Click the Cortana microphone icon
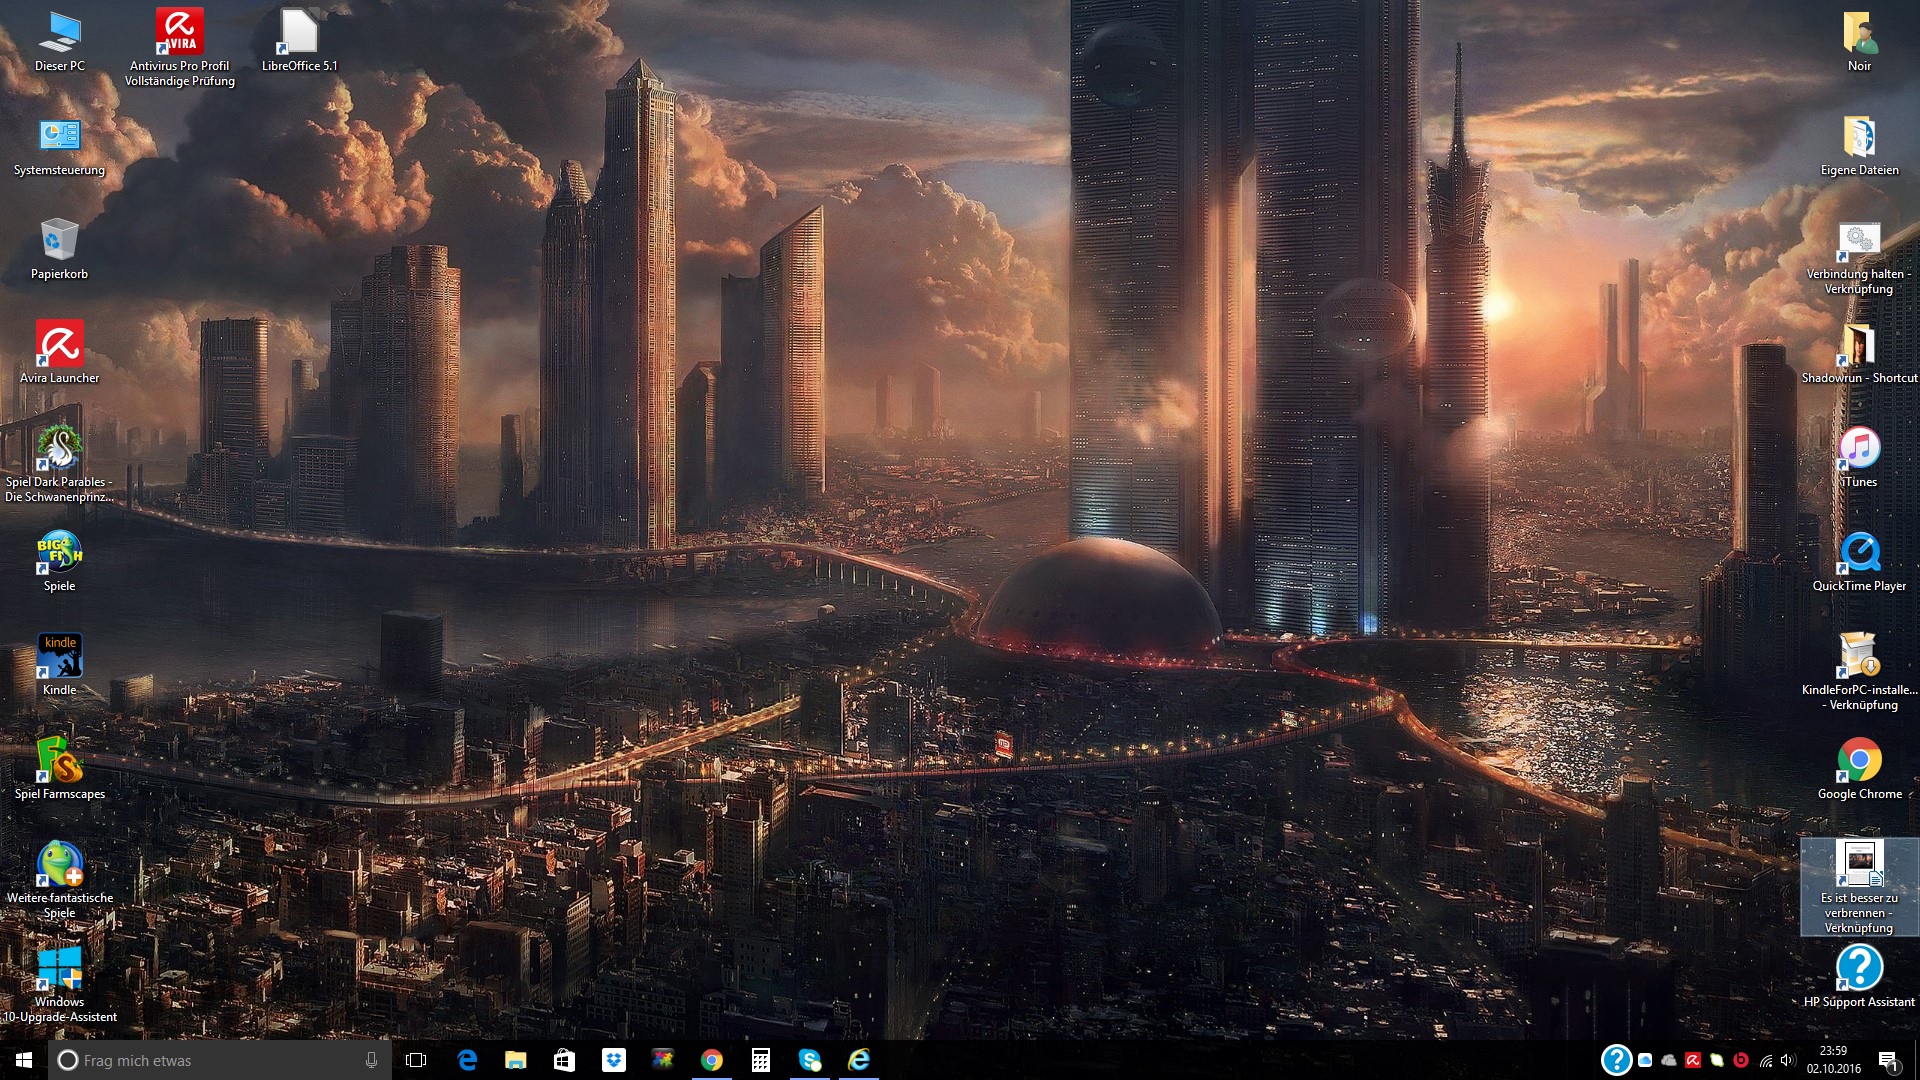Viewport: 1920px width, 1080px height. coord(371,1060)
